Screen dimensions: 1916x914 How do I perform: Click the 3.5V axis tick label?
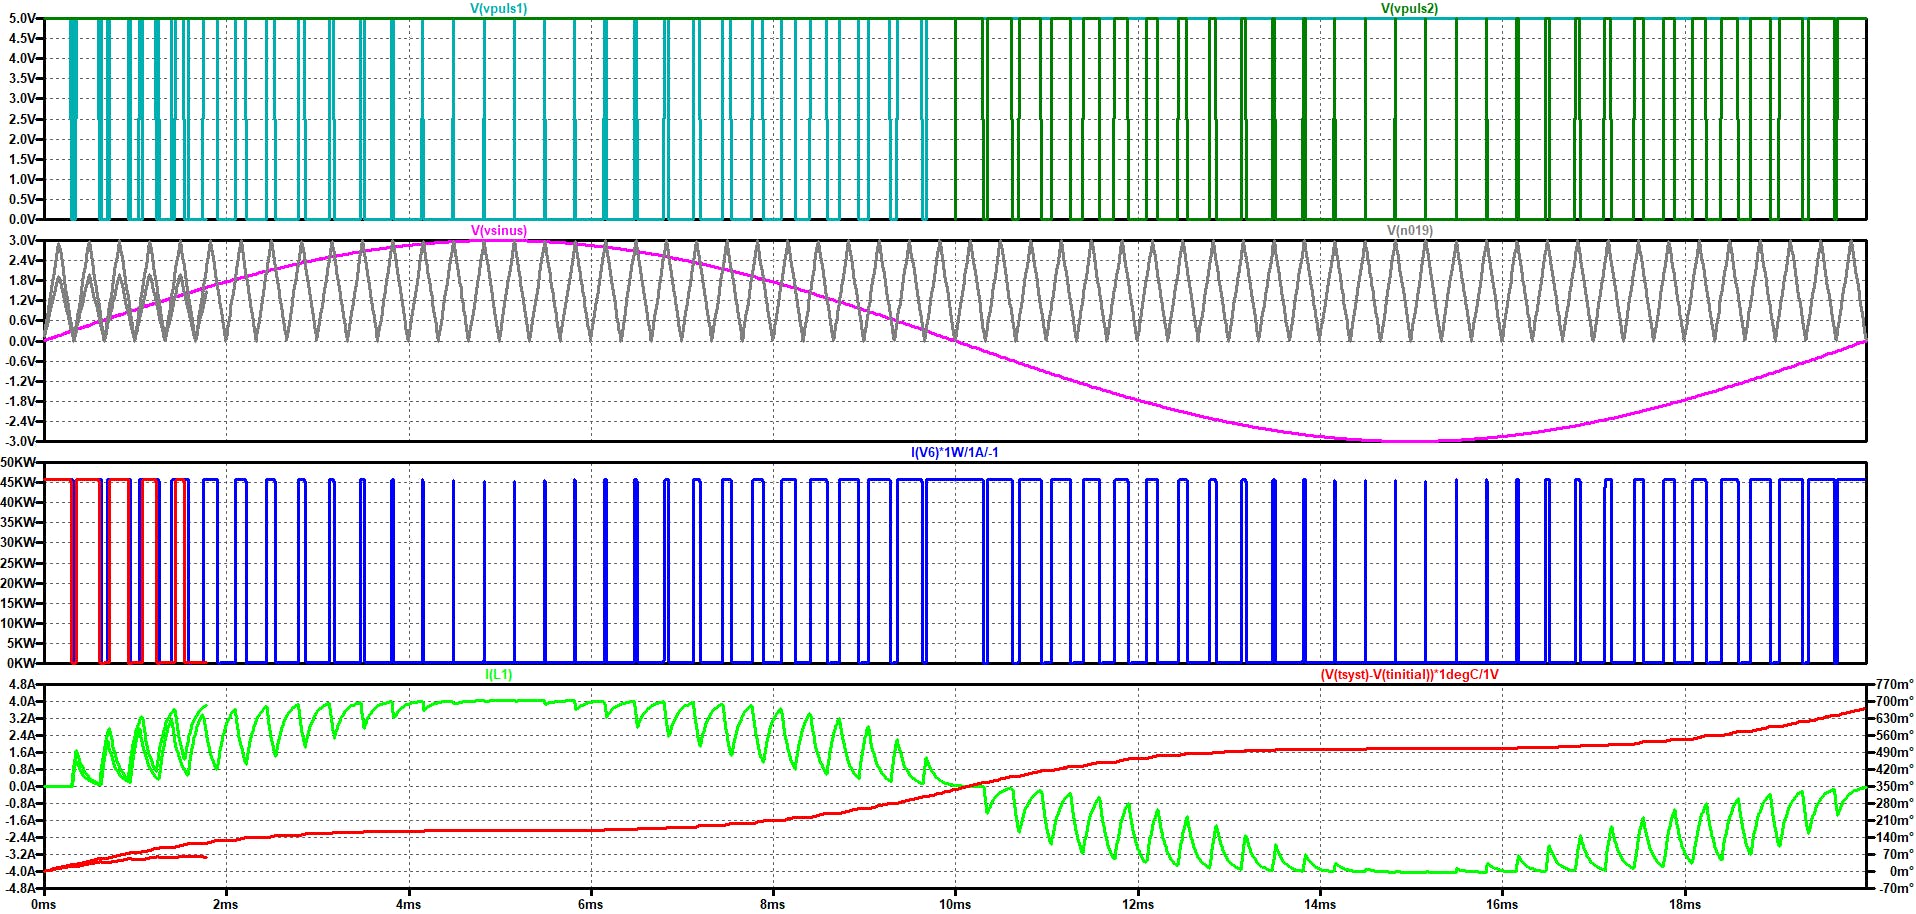click(x=22, y=78)
